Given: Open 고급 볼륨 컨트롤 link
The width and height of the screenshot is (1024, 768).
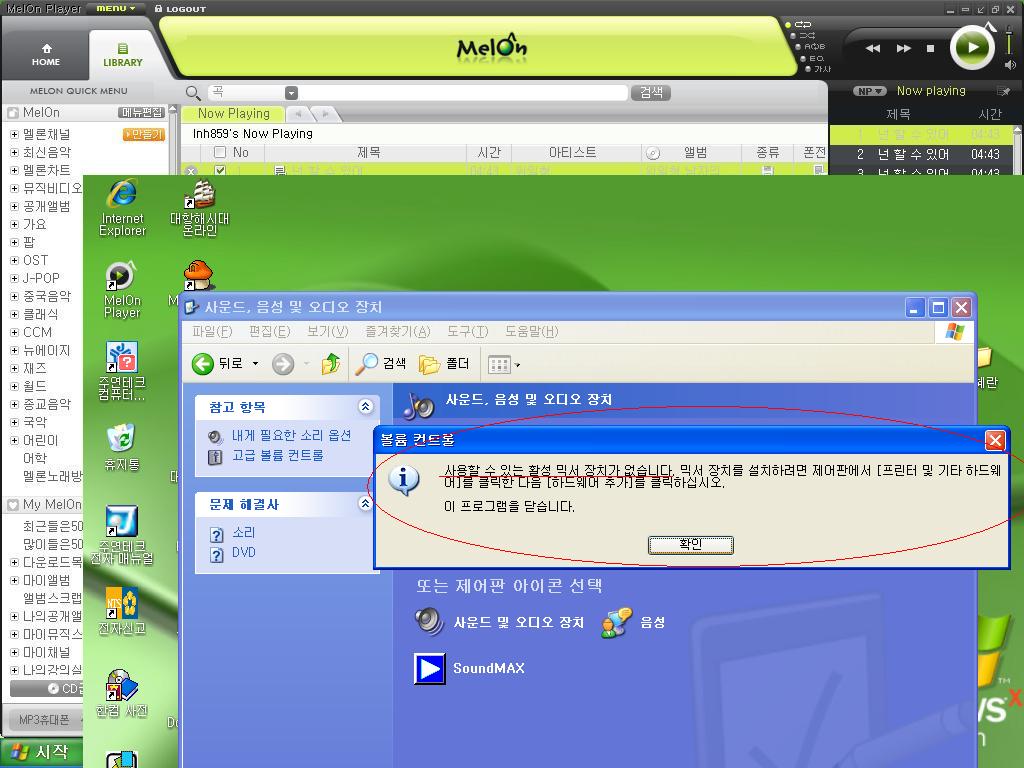Looking at the screenshot, I should coord(278,455).
